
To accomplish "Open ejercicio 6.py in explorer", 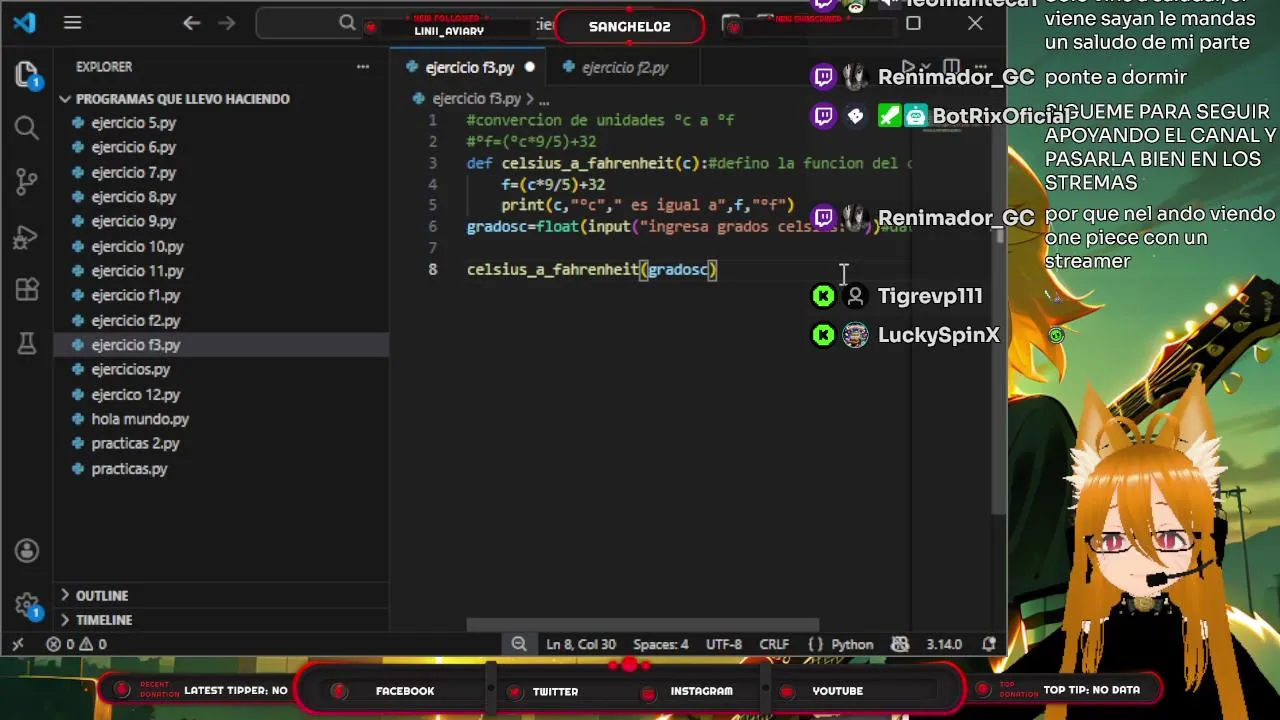I will [133, 147].
